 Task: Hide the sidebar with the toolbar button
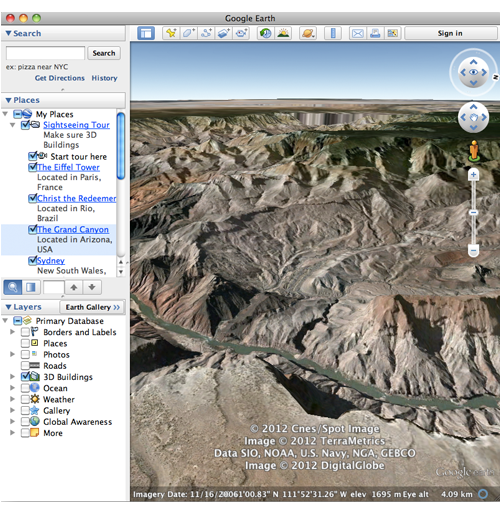146,33
